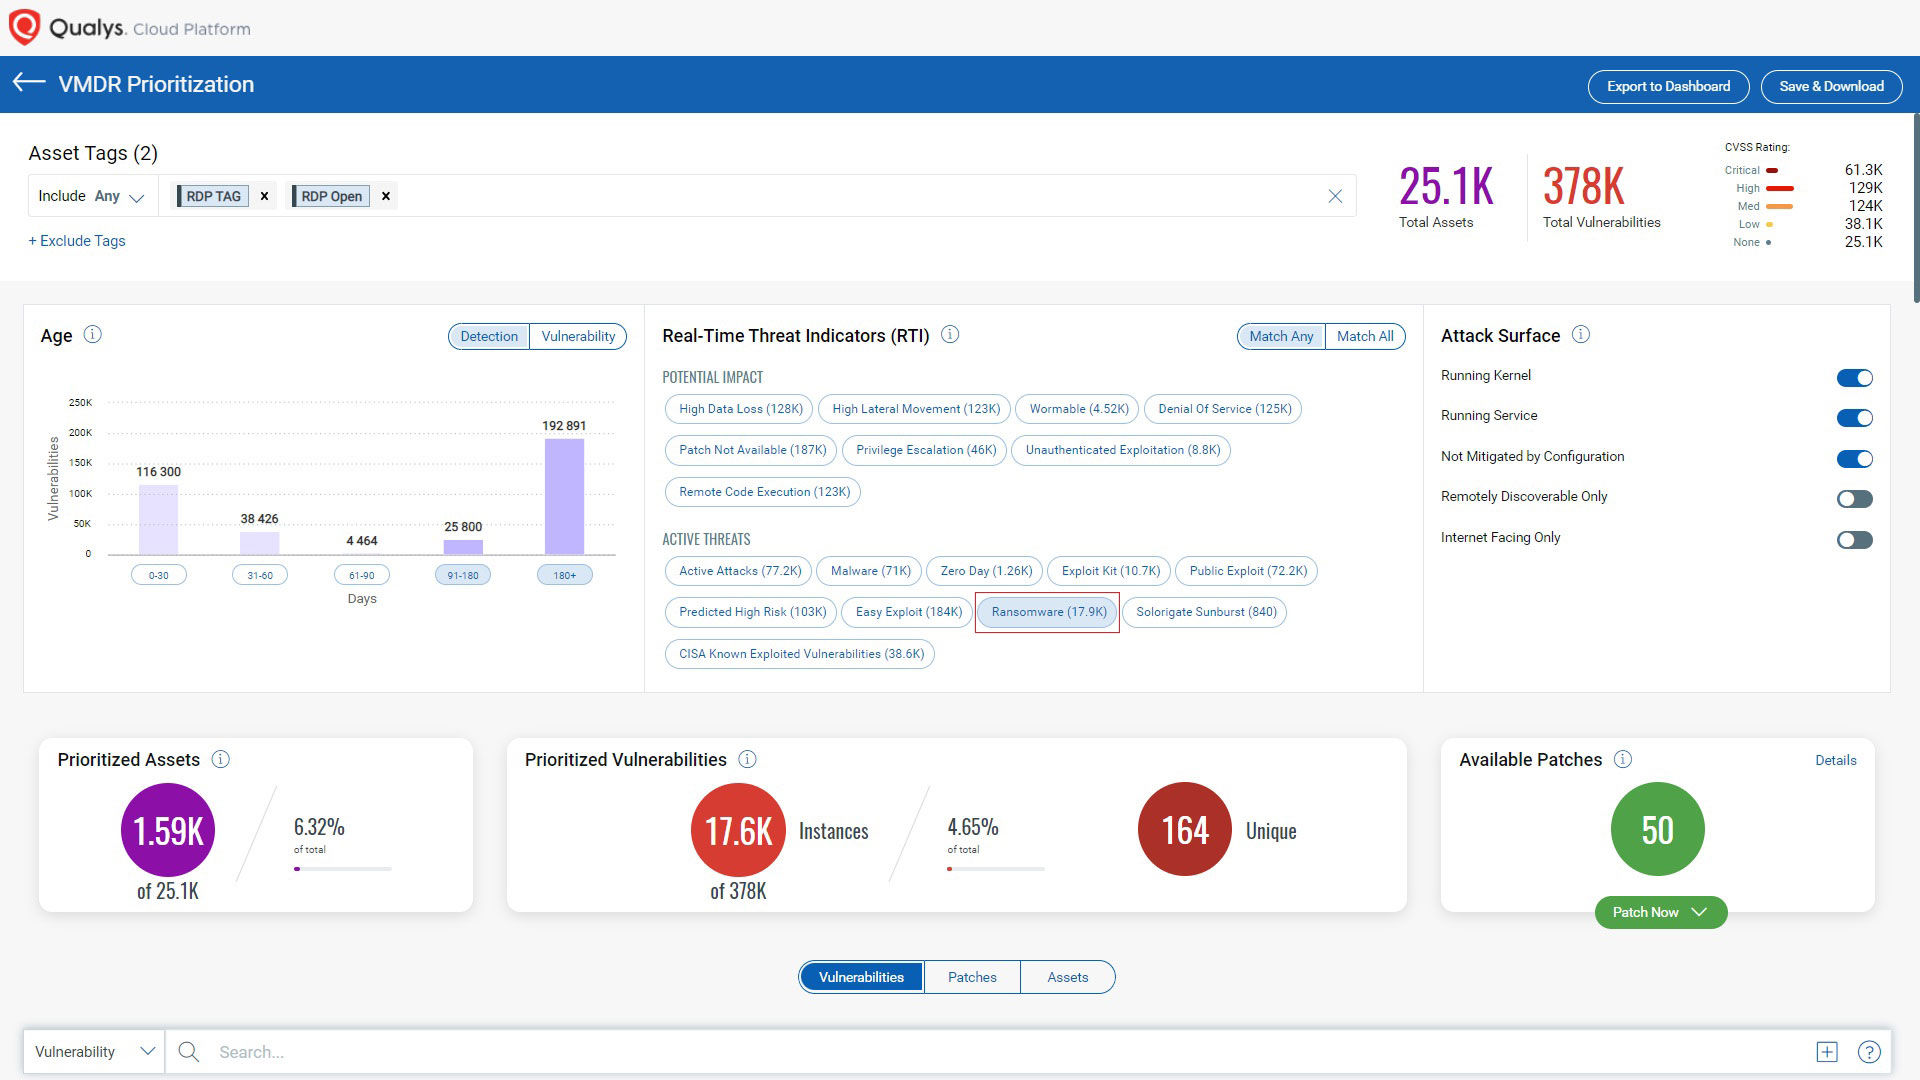Select the Public Exploit (72.2K) indicator

1247,571
